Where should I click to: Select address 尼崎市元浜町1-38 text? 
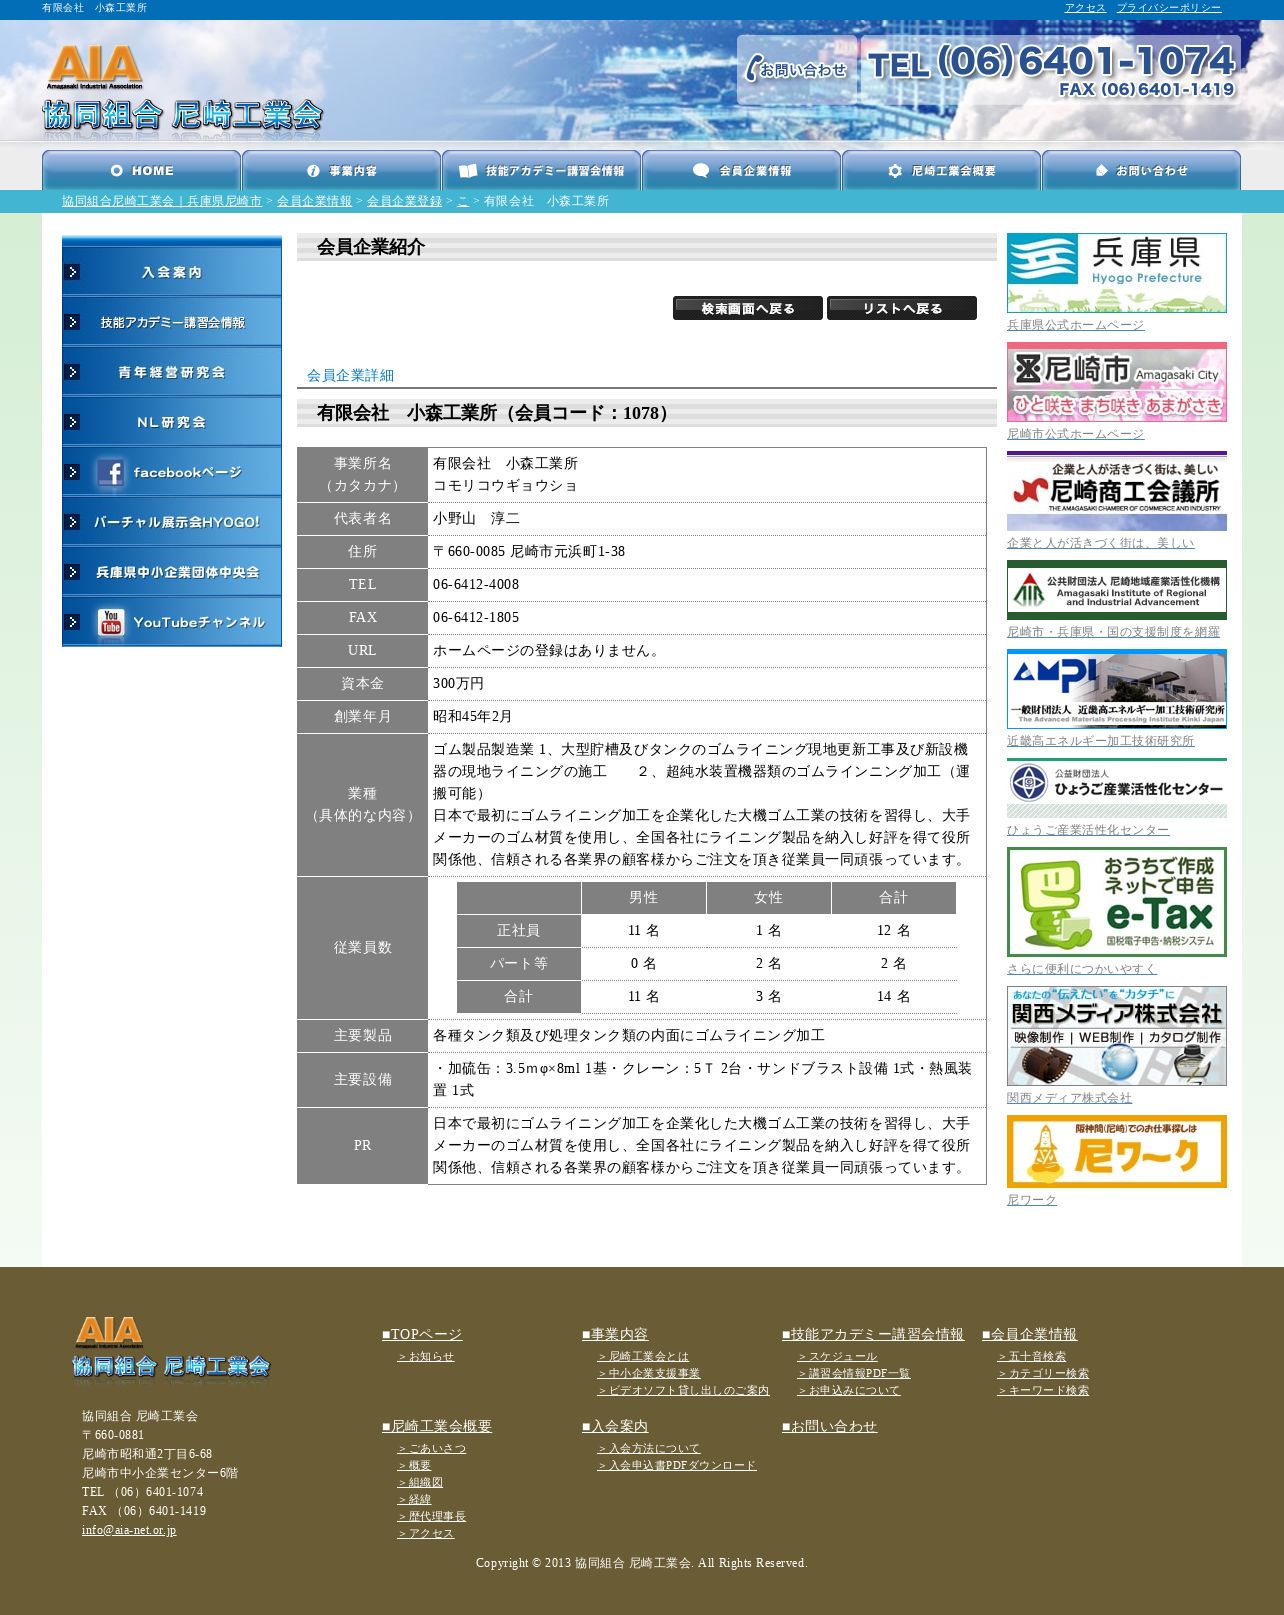(567, 552)
